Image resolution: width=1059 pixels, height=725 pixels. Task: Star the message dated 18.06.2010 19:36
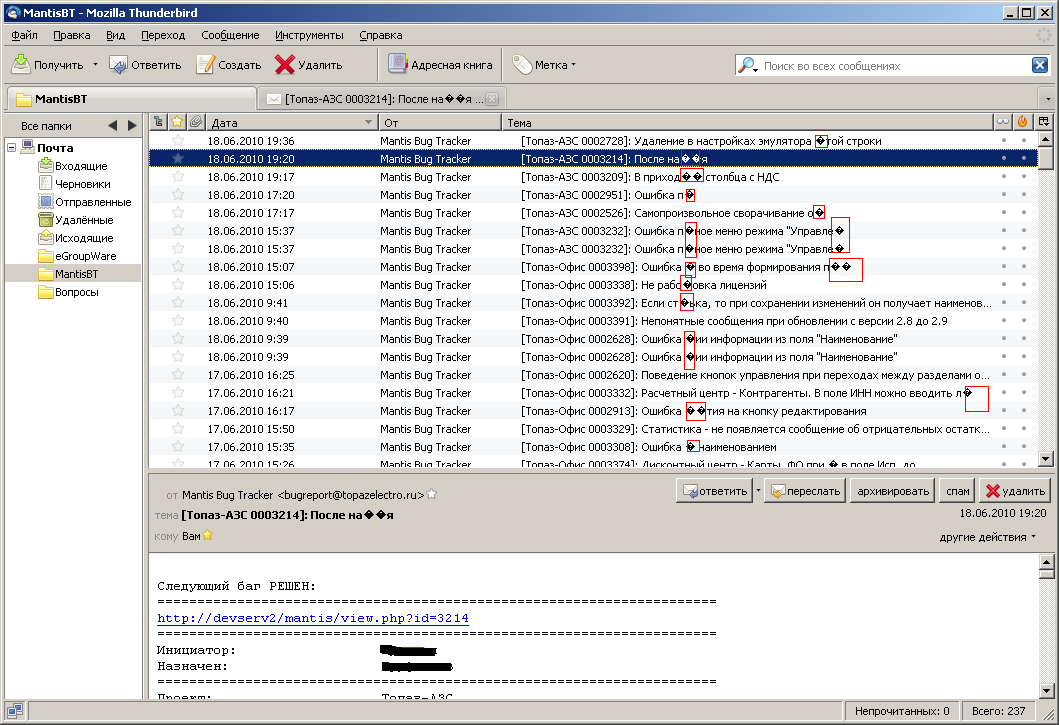[x=178, y=141]
